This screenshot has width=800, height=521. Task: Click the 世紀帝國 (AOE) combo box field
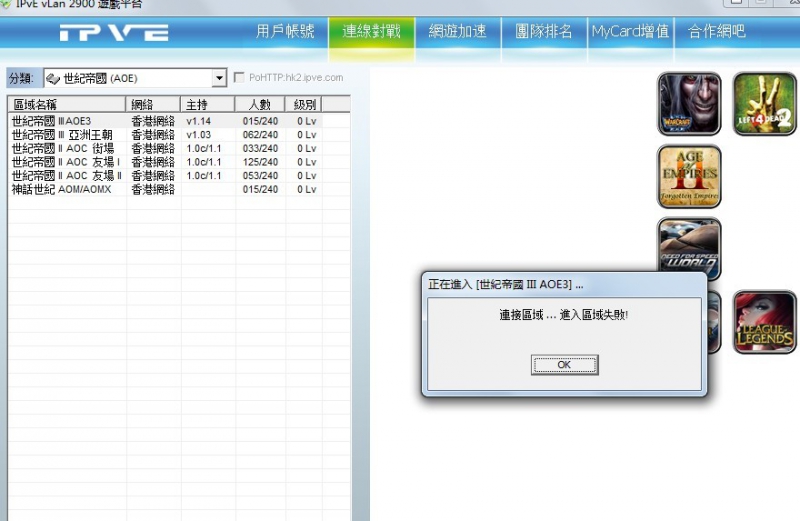point(135,78)
